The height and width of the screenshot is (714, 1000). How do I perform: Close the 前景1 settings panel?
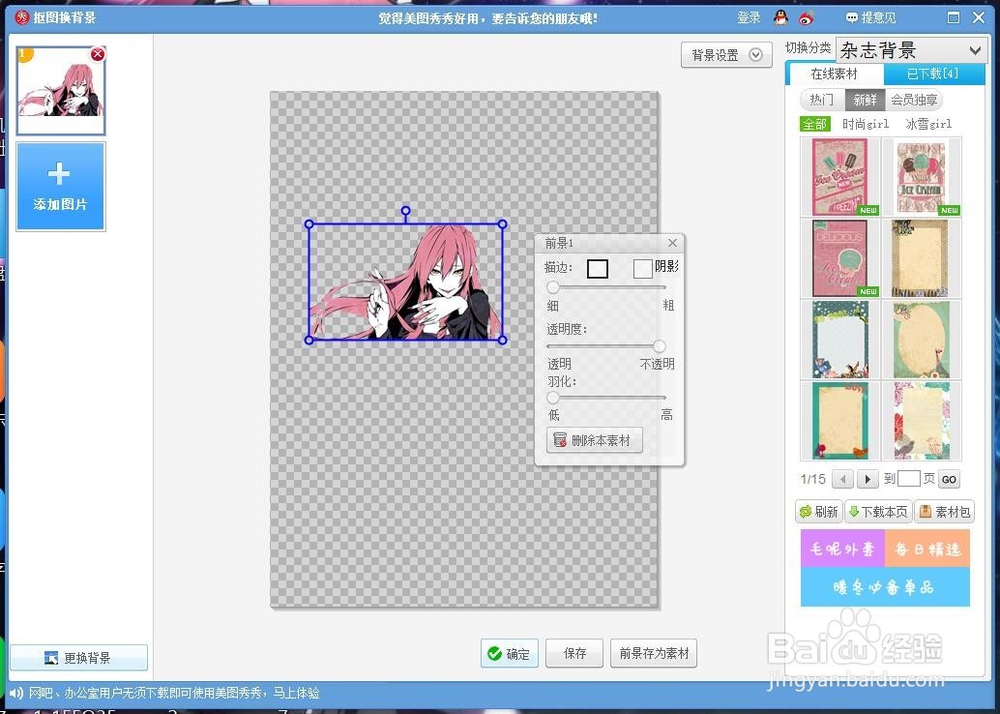tap(672, 243)
